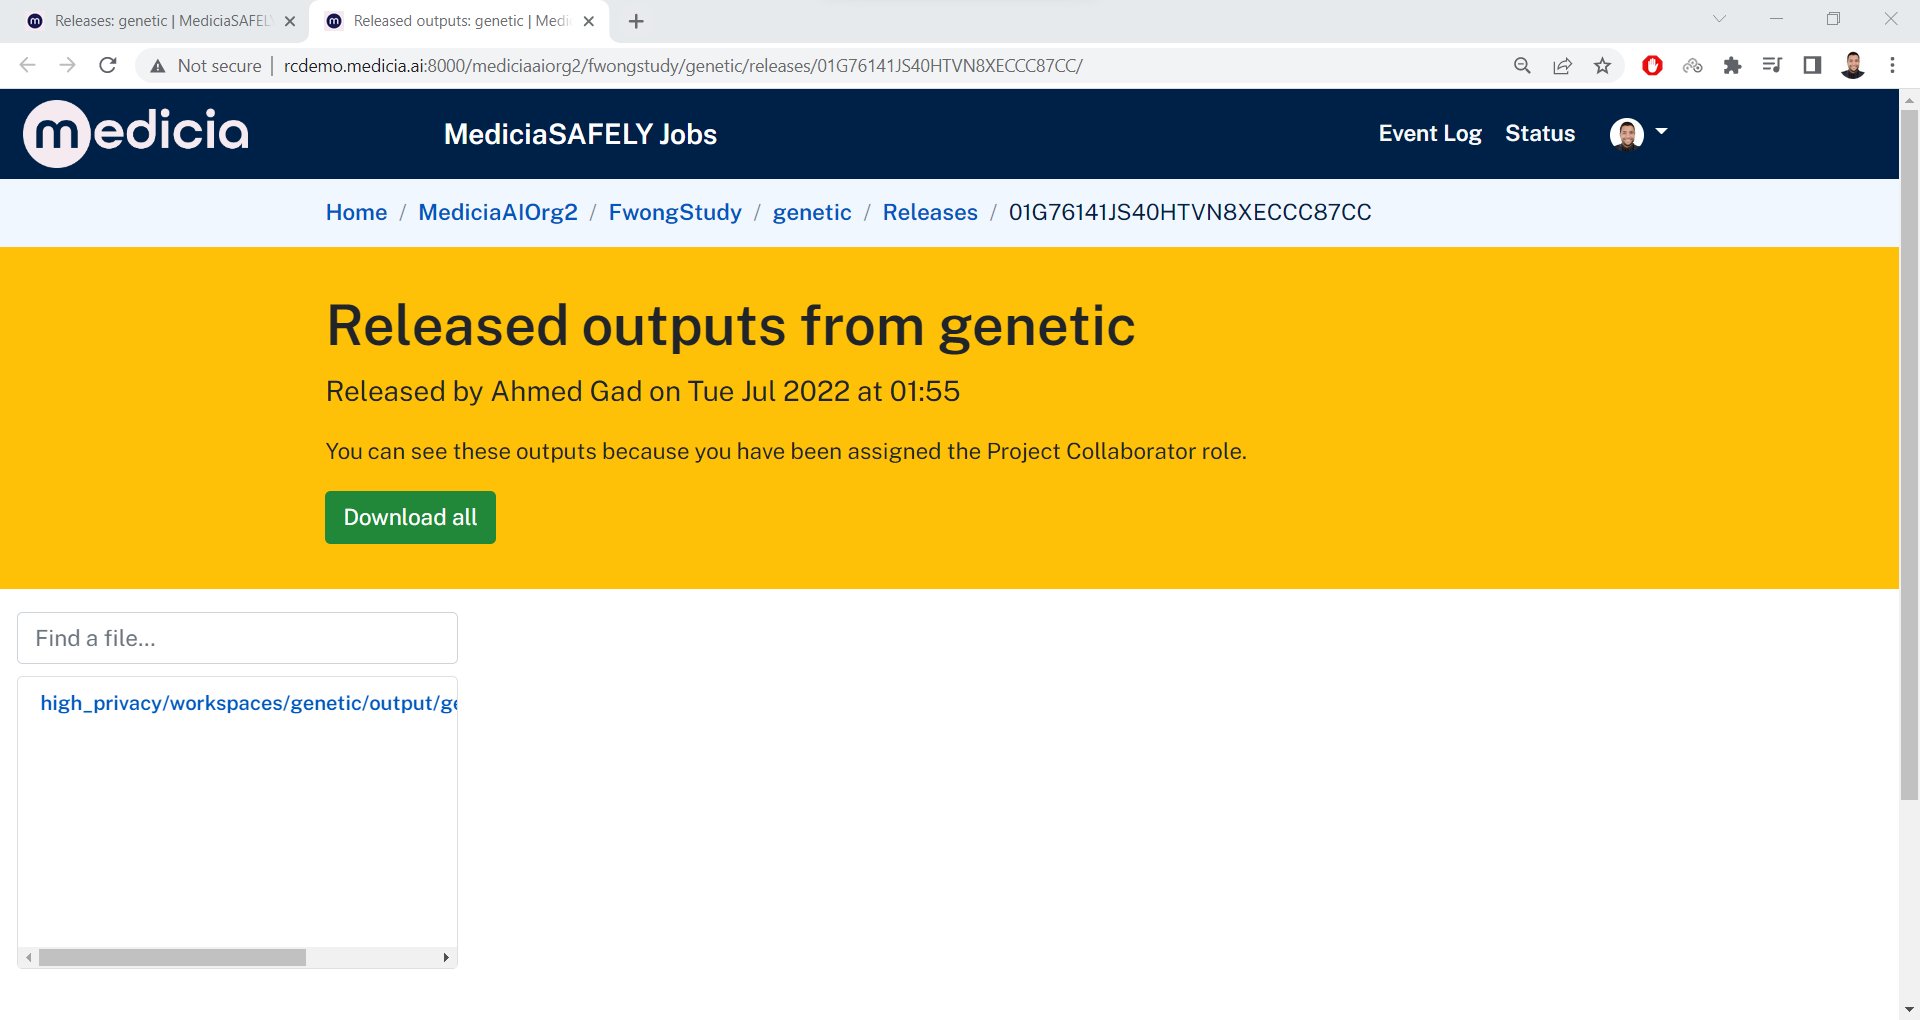Open the Extensions puzzle icon
Image resolution: width=1920 pixels, height=1020 pixels.
click(x=1732, y=66)
